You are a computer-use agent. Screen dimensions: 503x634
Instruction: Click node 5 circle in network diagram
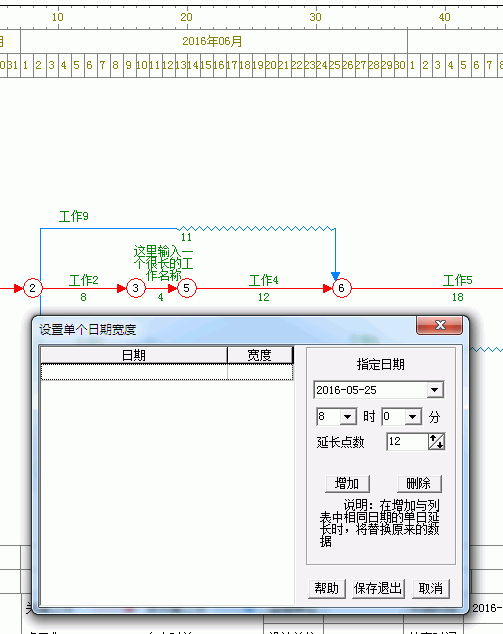(186, 288)
